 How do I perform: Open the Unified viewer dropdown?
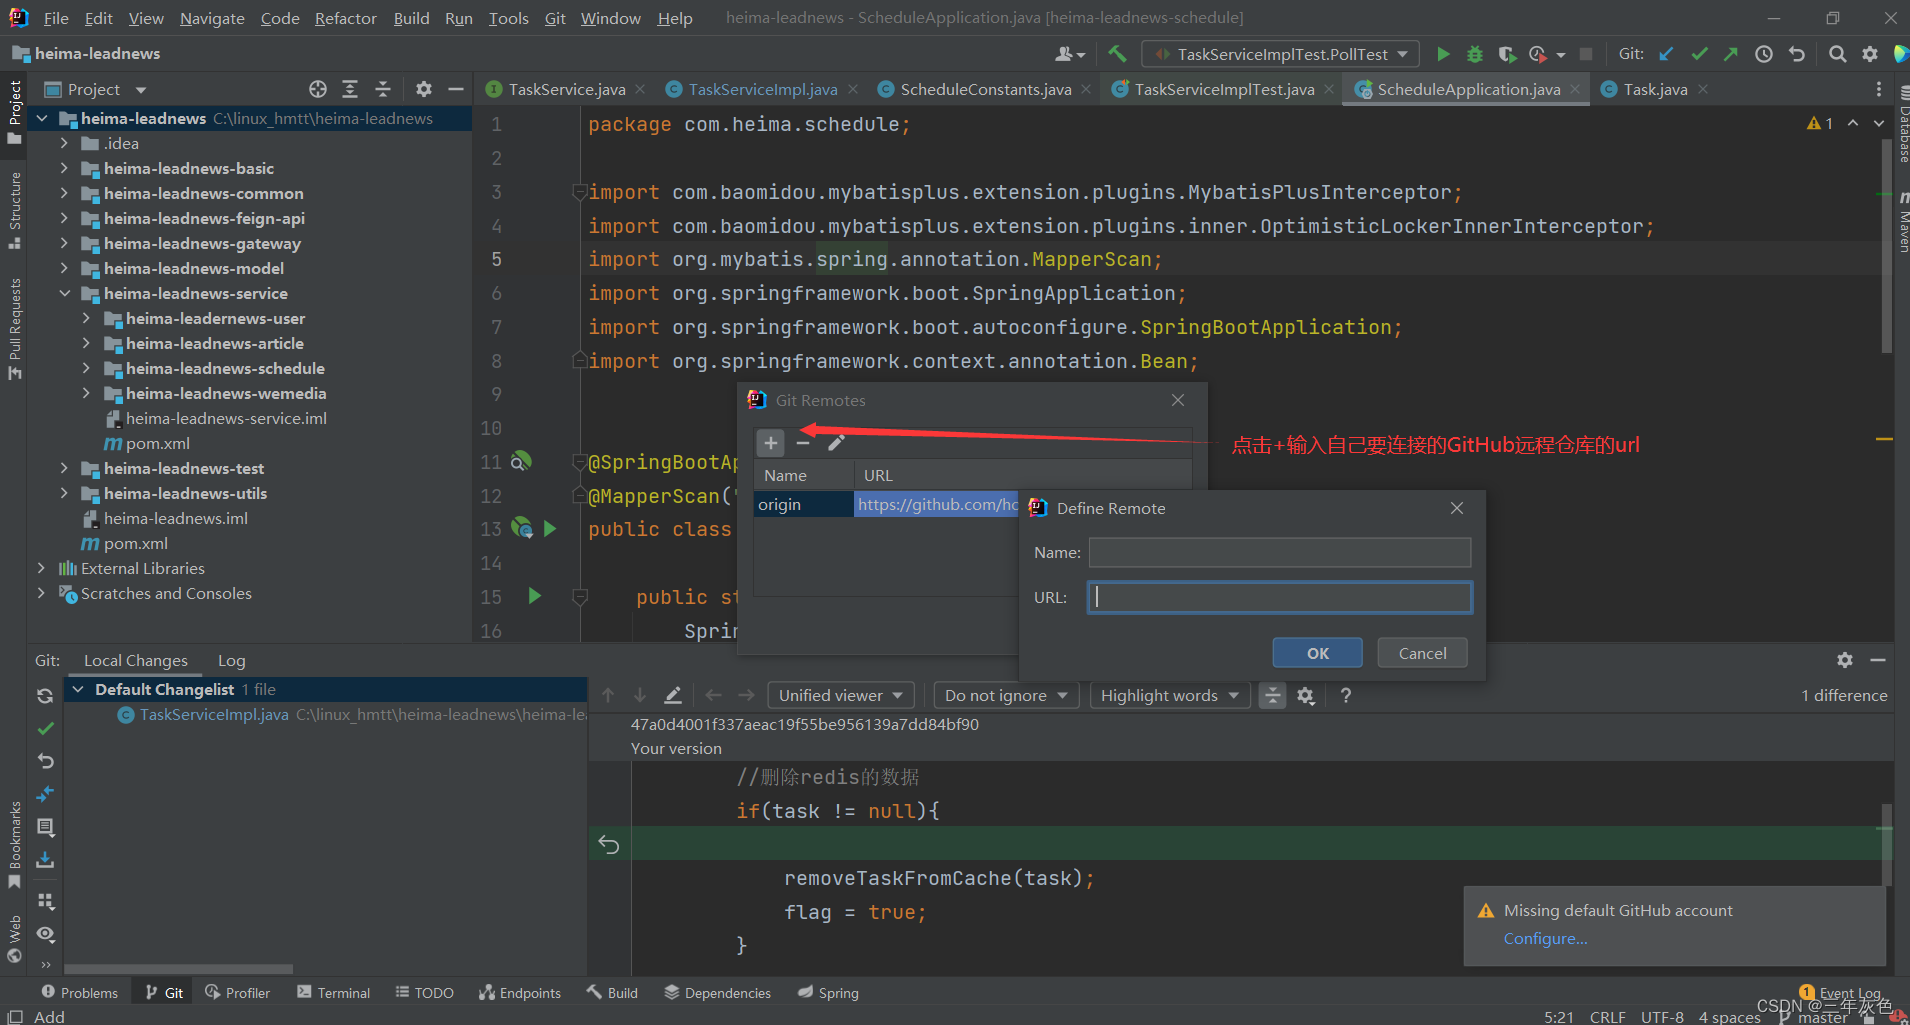pos(840,695)
